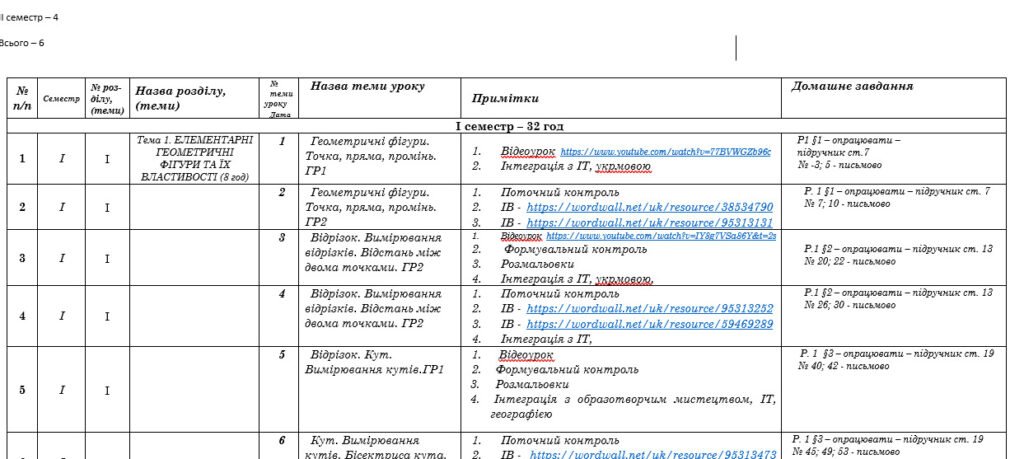The height and width of the screenshot is (459, 1024).
Task: Click homework '№ -3; 5 - письмово'
Action: pyautogui.click(x=839, y=165)
